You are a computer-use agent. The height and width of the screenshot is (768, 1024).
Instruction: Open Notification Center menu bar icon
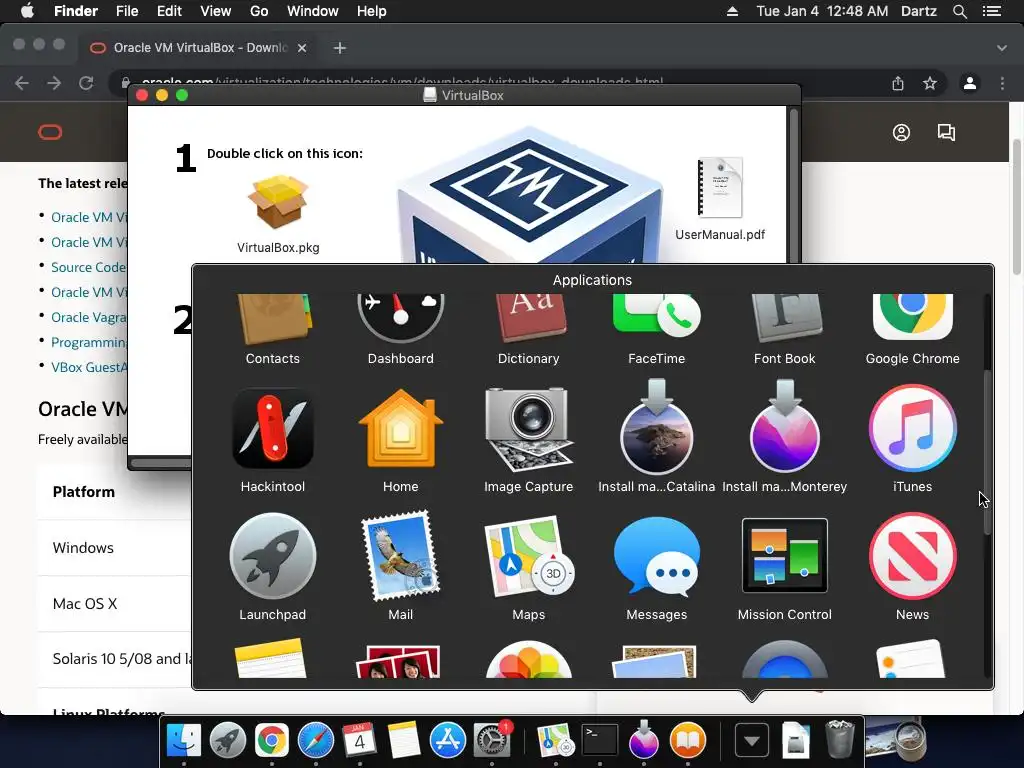(992, 11)
